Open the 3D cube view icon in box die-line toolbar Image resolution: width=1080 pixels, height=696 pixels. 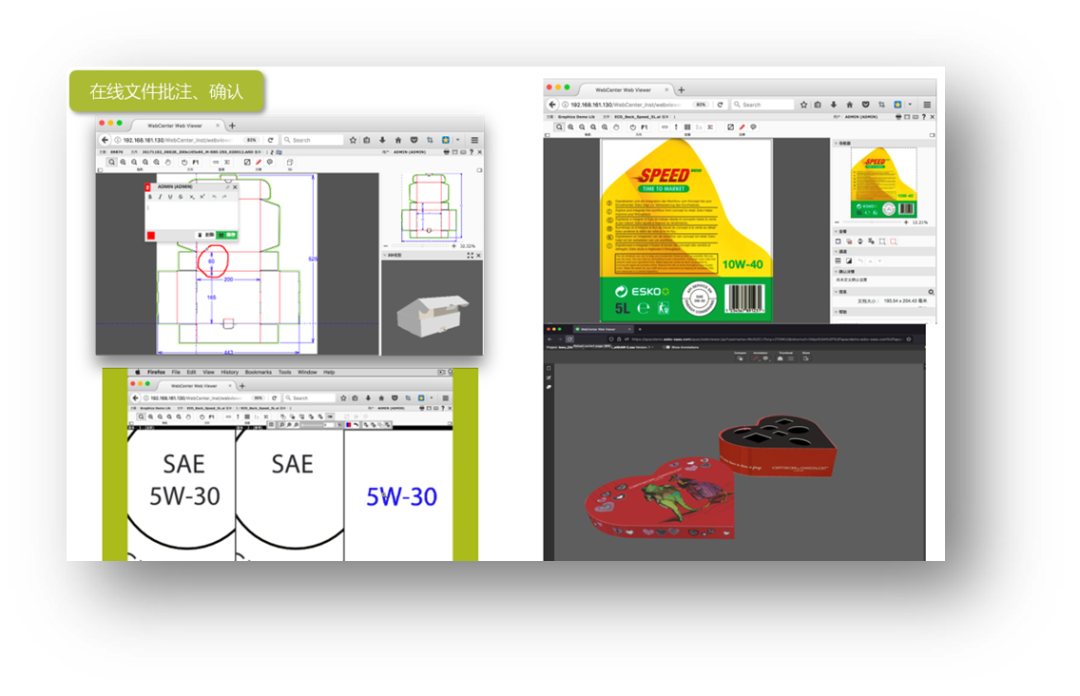(x=290, y=162)
